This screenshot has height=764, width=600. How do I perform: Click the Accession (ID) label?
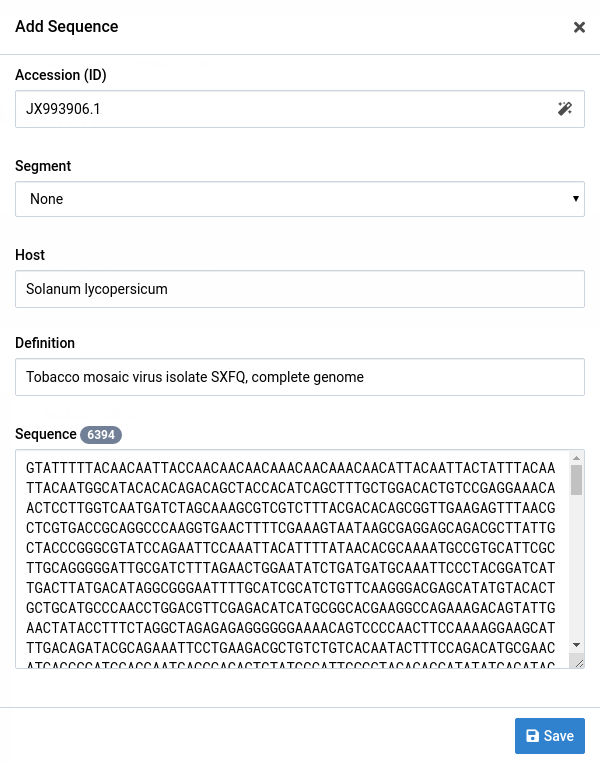click(61, 76)
